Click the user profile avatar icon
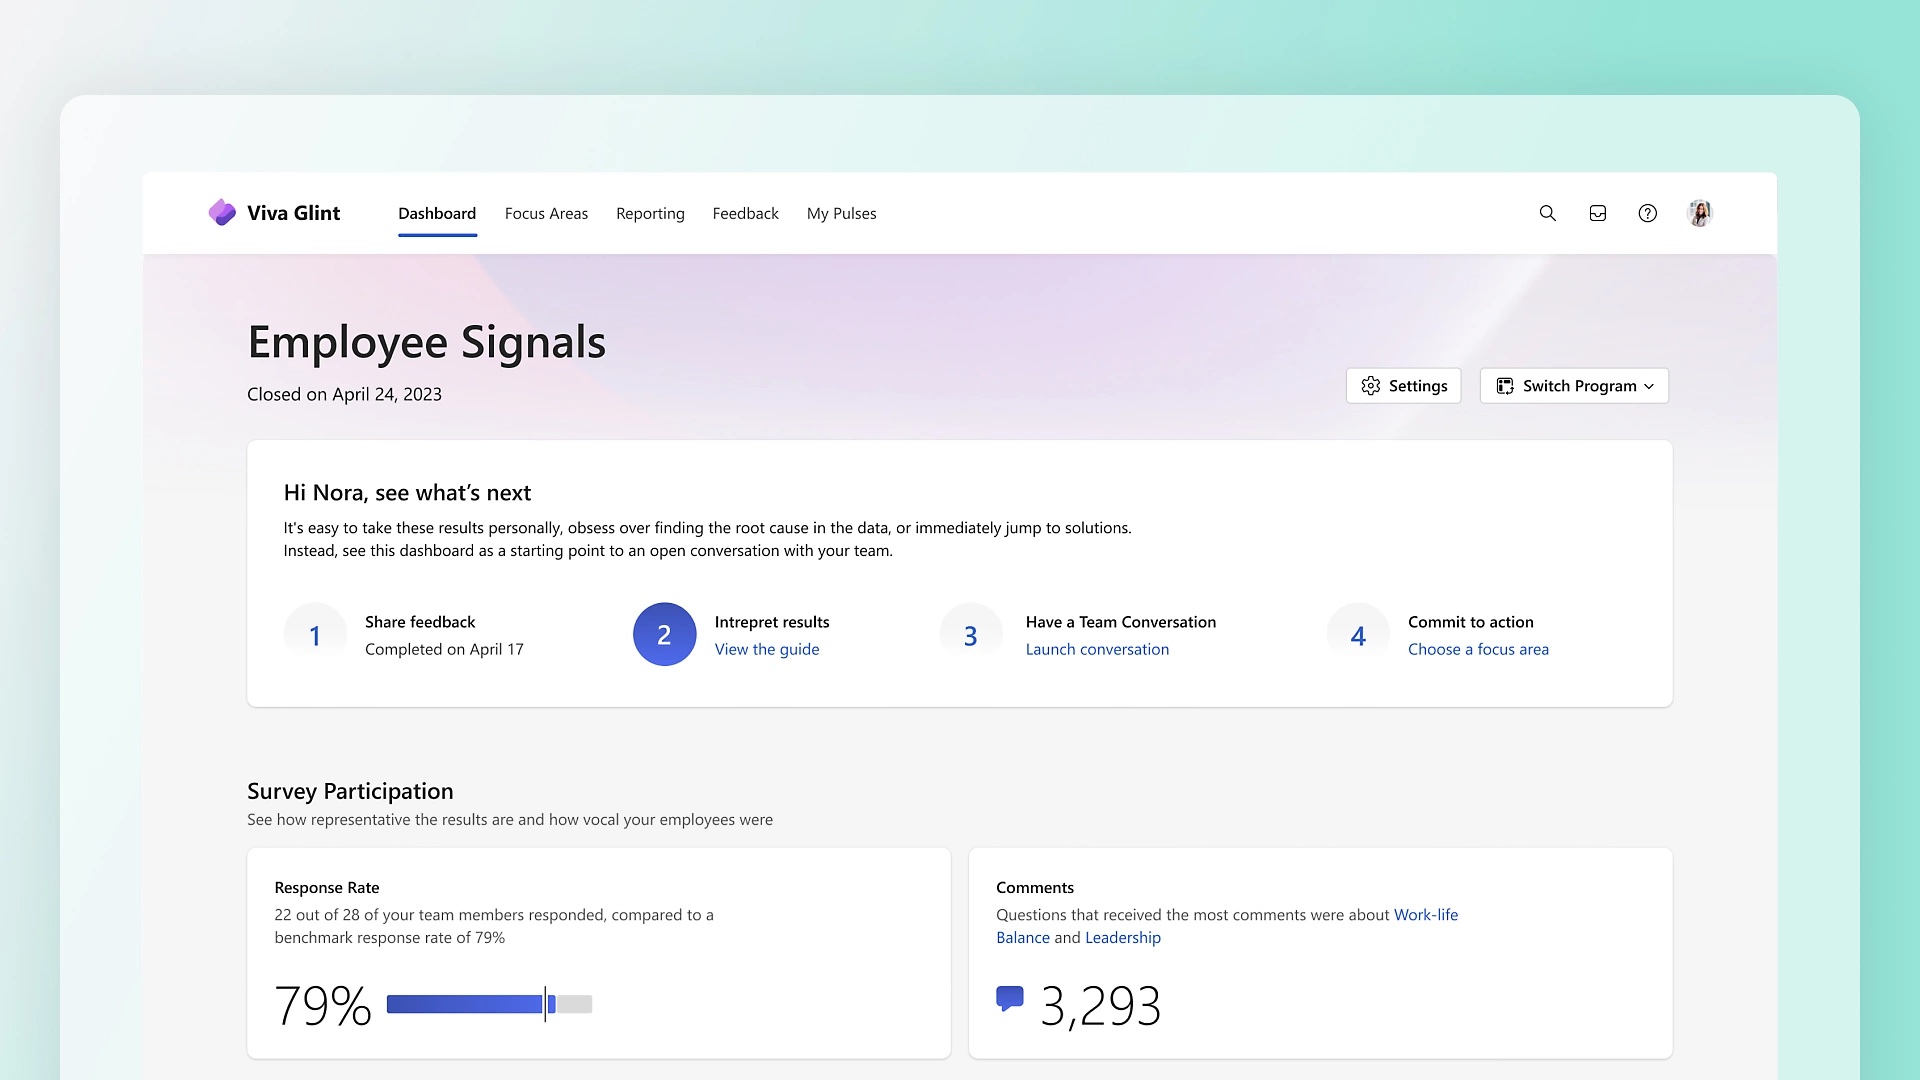Image resolution: width=1920 pixels, height=1080 pixels. point(1700,212)
